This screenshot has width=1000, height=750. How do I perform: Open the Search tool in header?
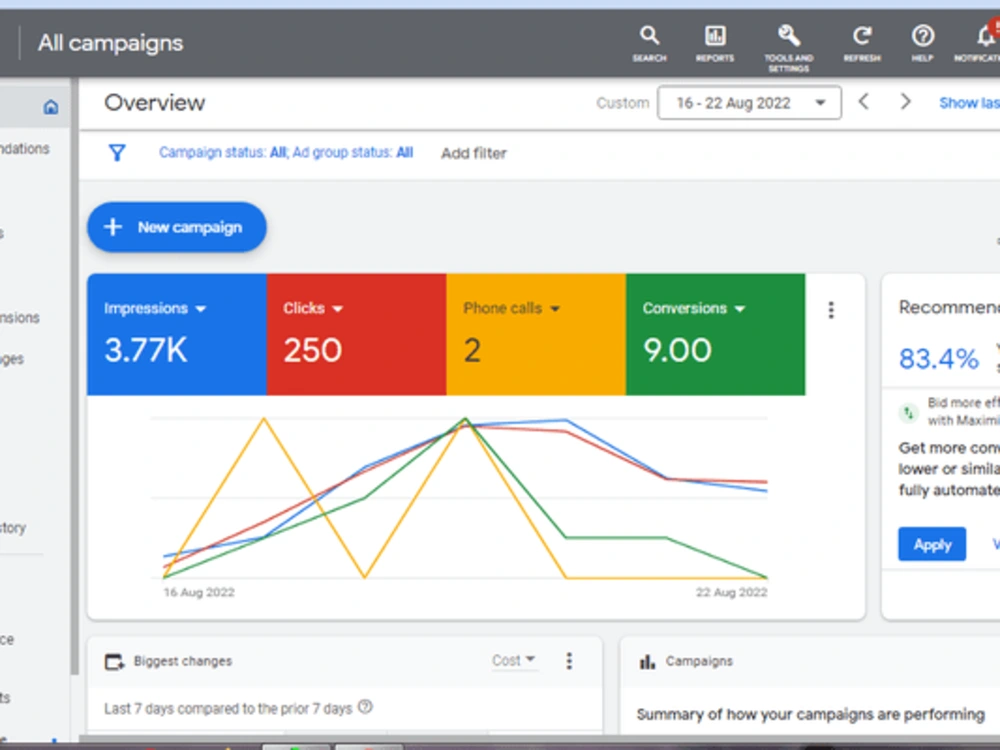point(649,43)
